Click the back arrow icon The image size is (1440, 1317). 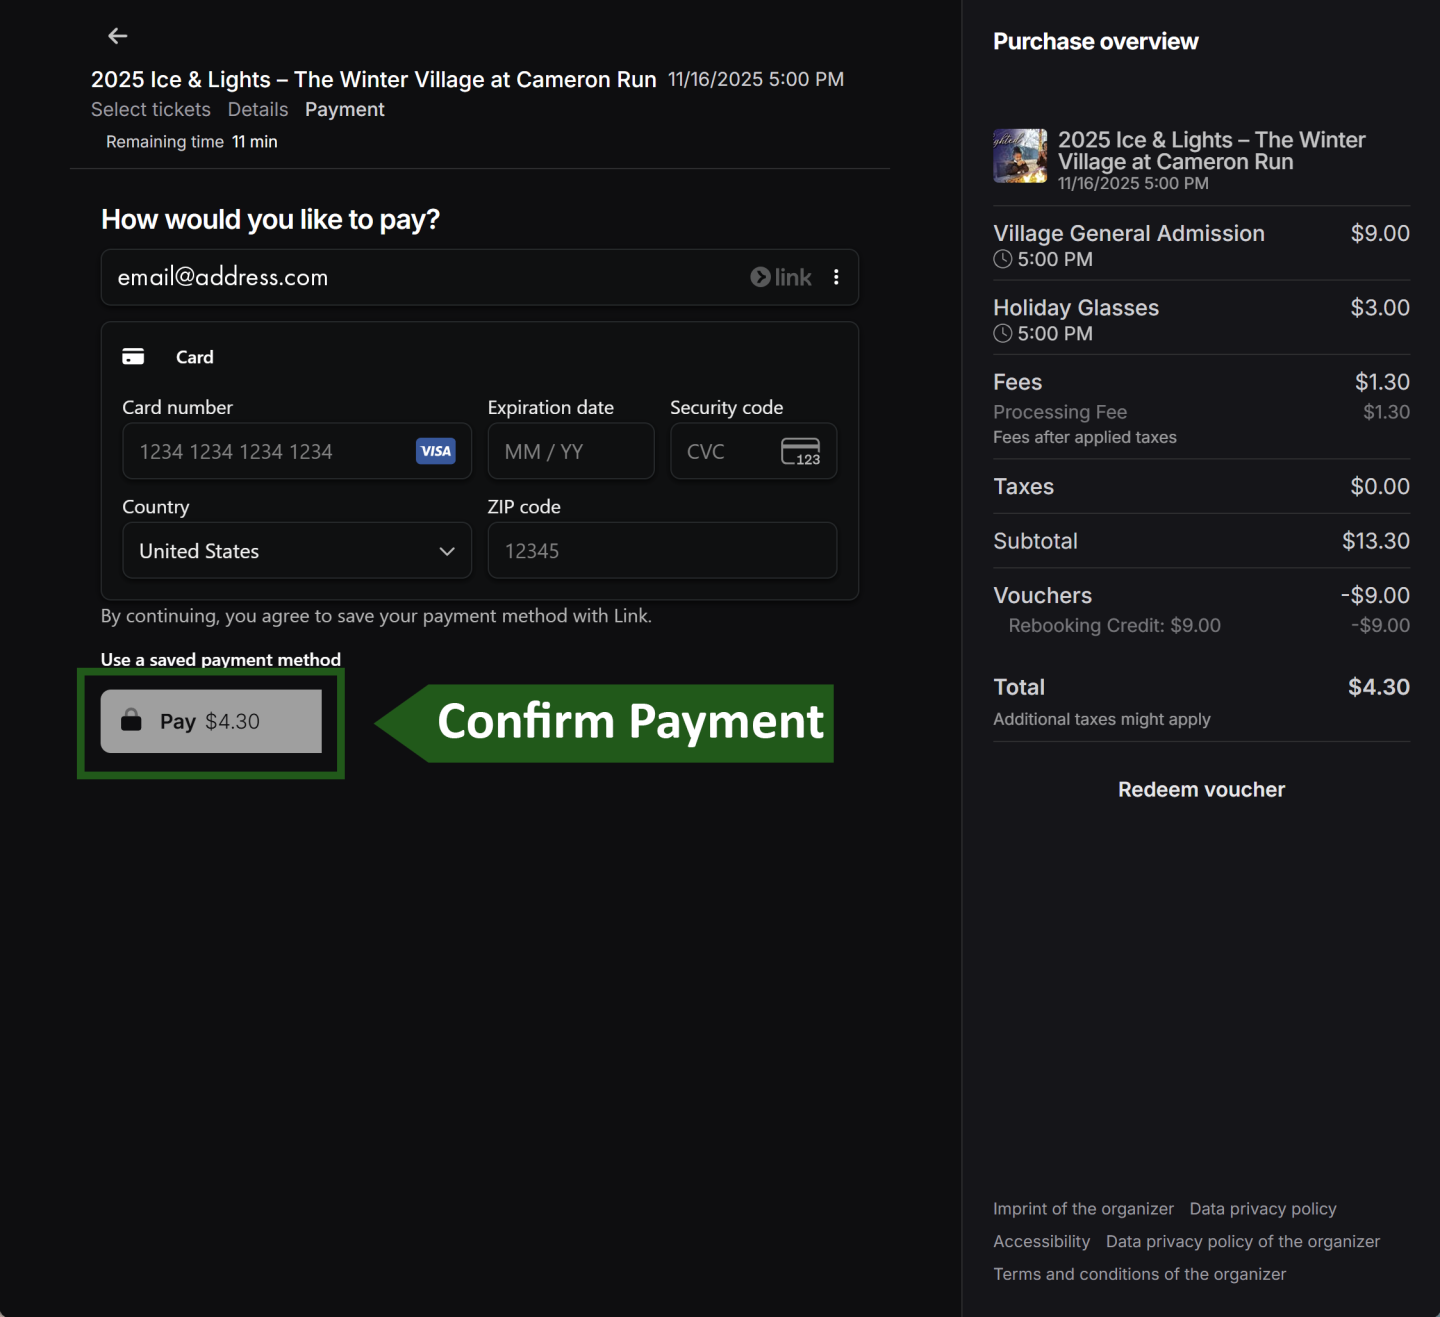117,36
